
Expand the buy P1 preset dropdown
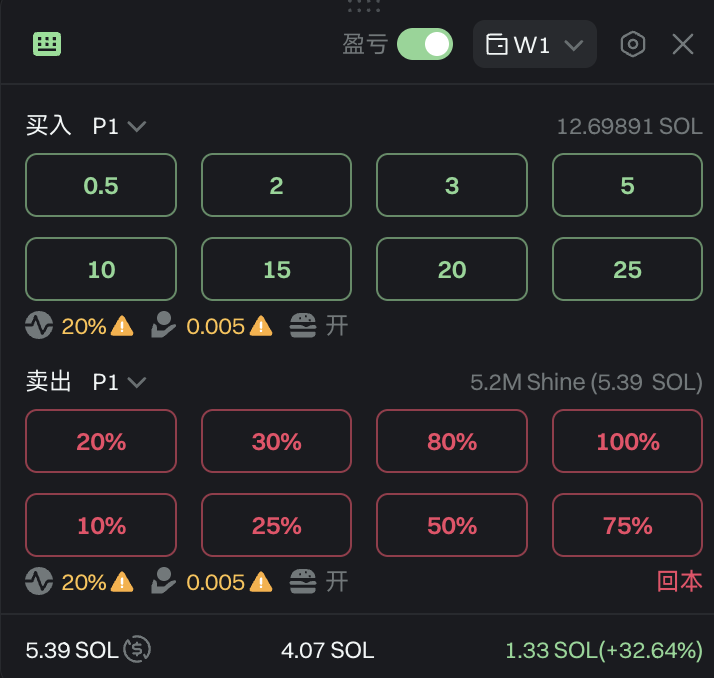[x=119, y=126]
